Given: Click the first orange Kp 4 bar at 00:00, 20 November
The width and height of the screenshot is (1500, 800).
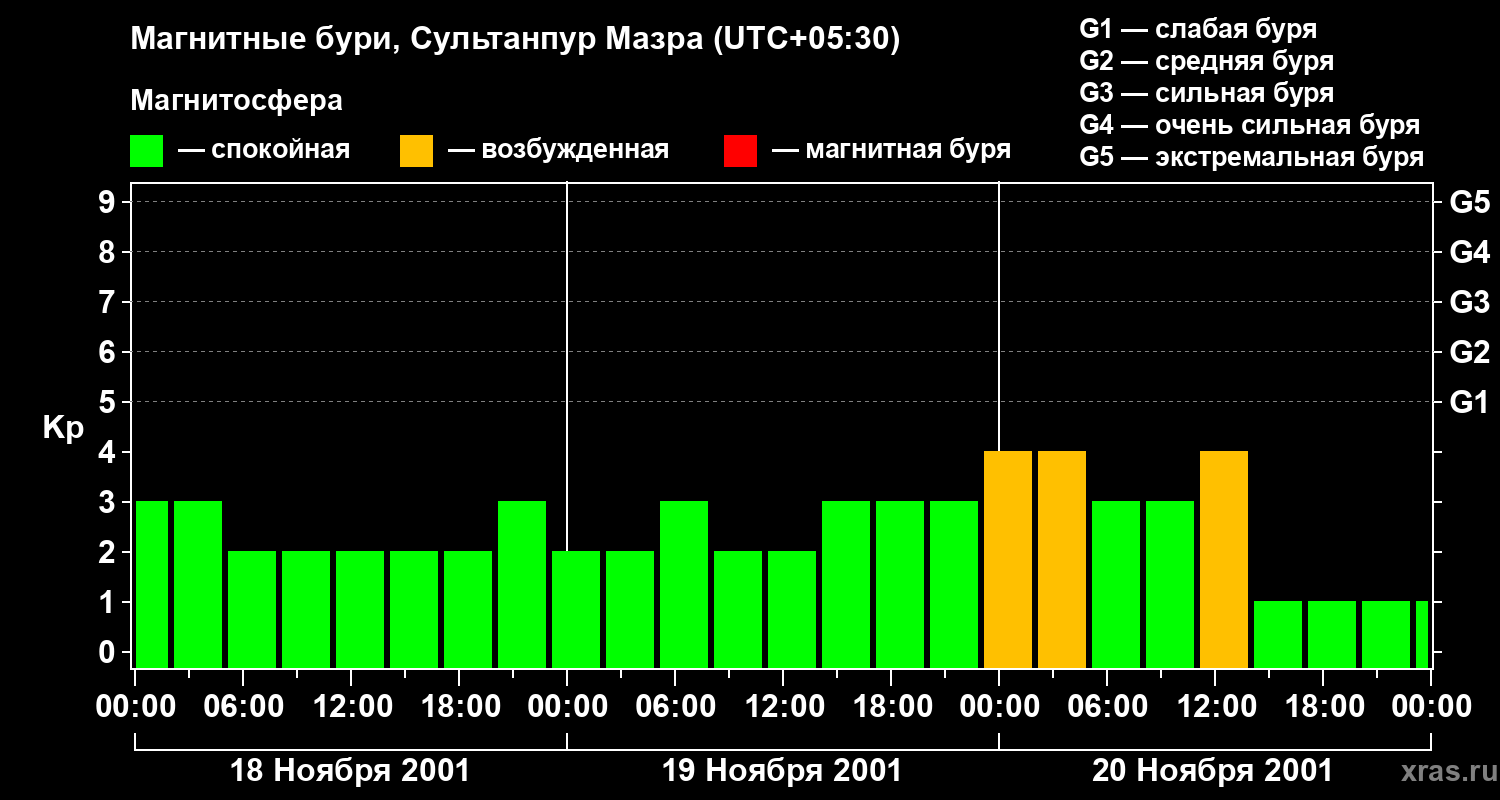Looking at the screenshot, I should pos(1008,560).
